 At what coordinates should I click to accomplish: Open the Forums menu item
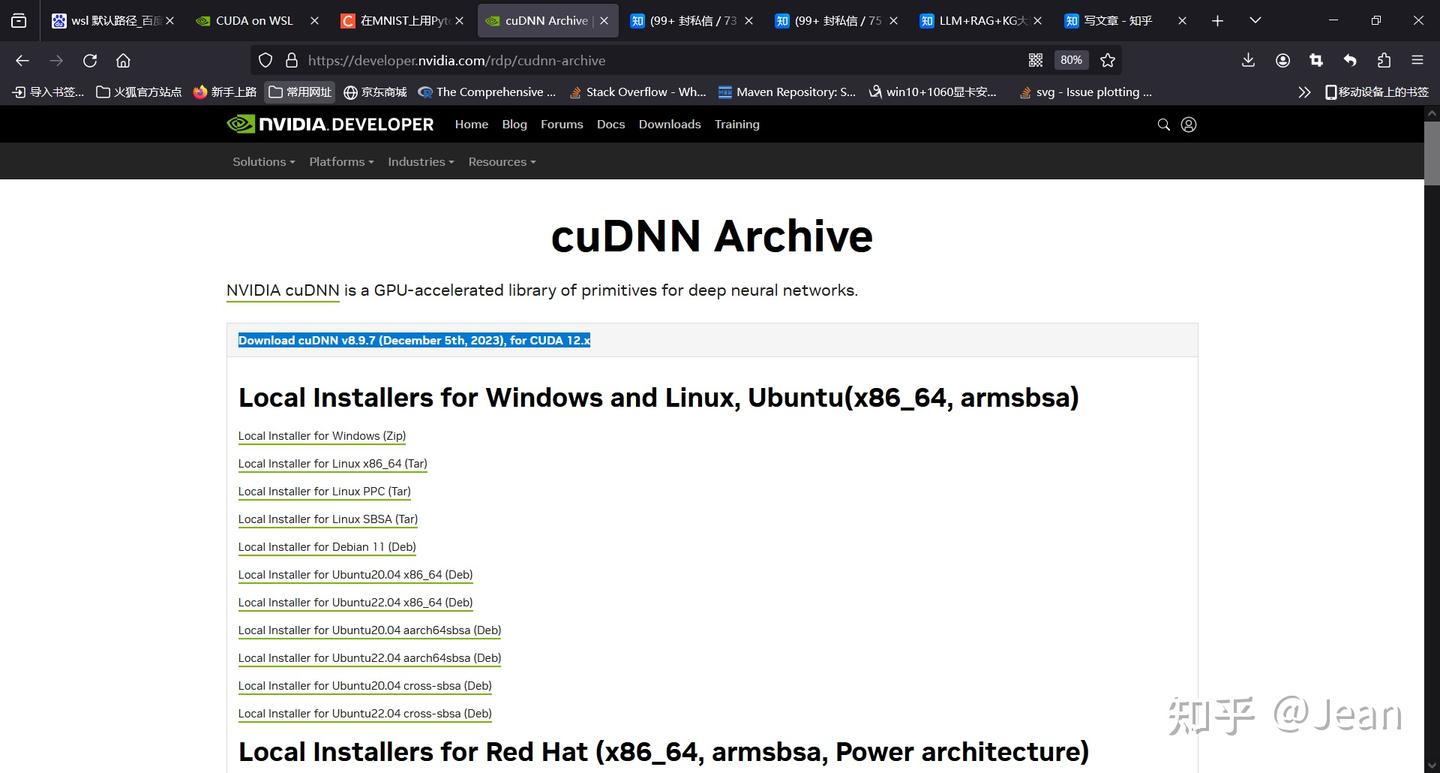(561, 124)
